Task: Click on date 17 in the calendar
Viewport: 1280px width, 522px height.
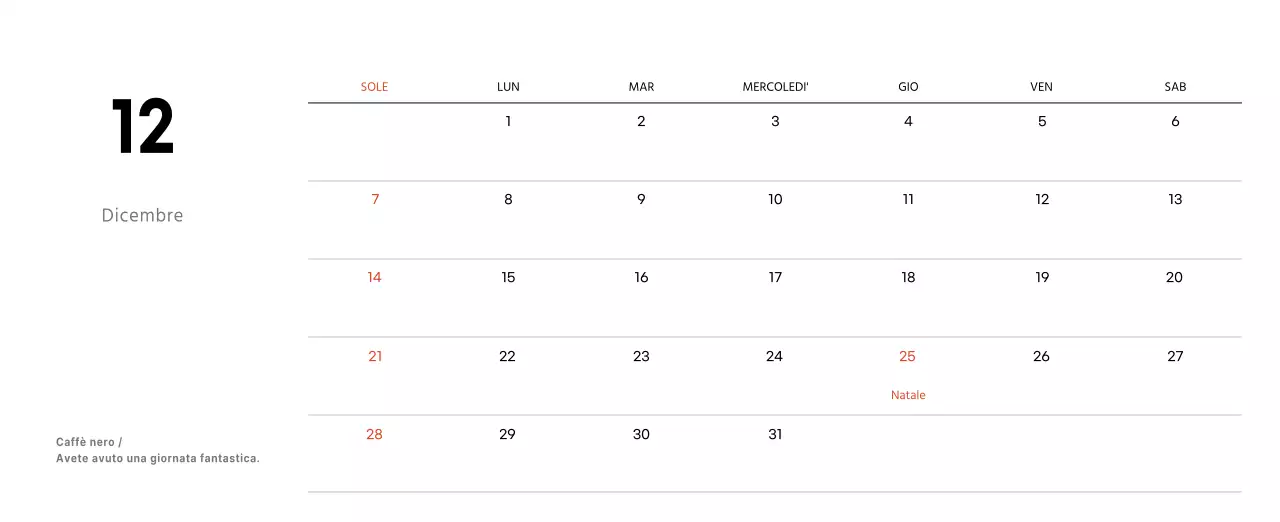Action: [x=775, y=277]
